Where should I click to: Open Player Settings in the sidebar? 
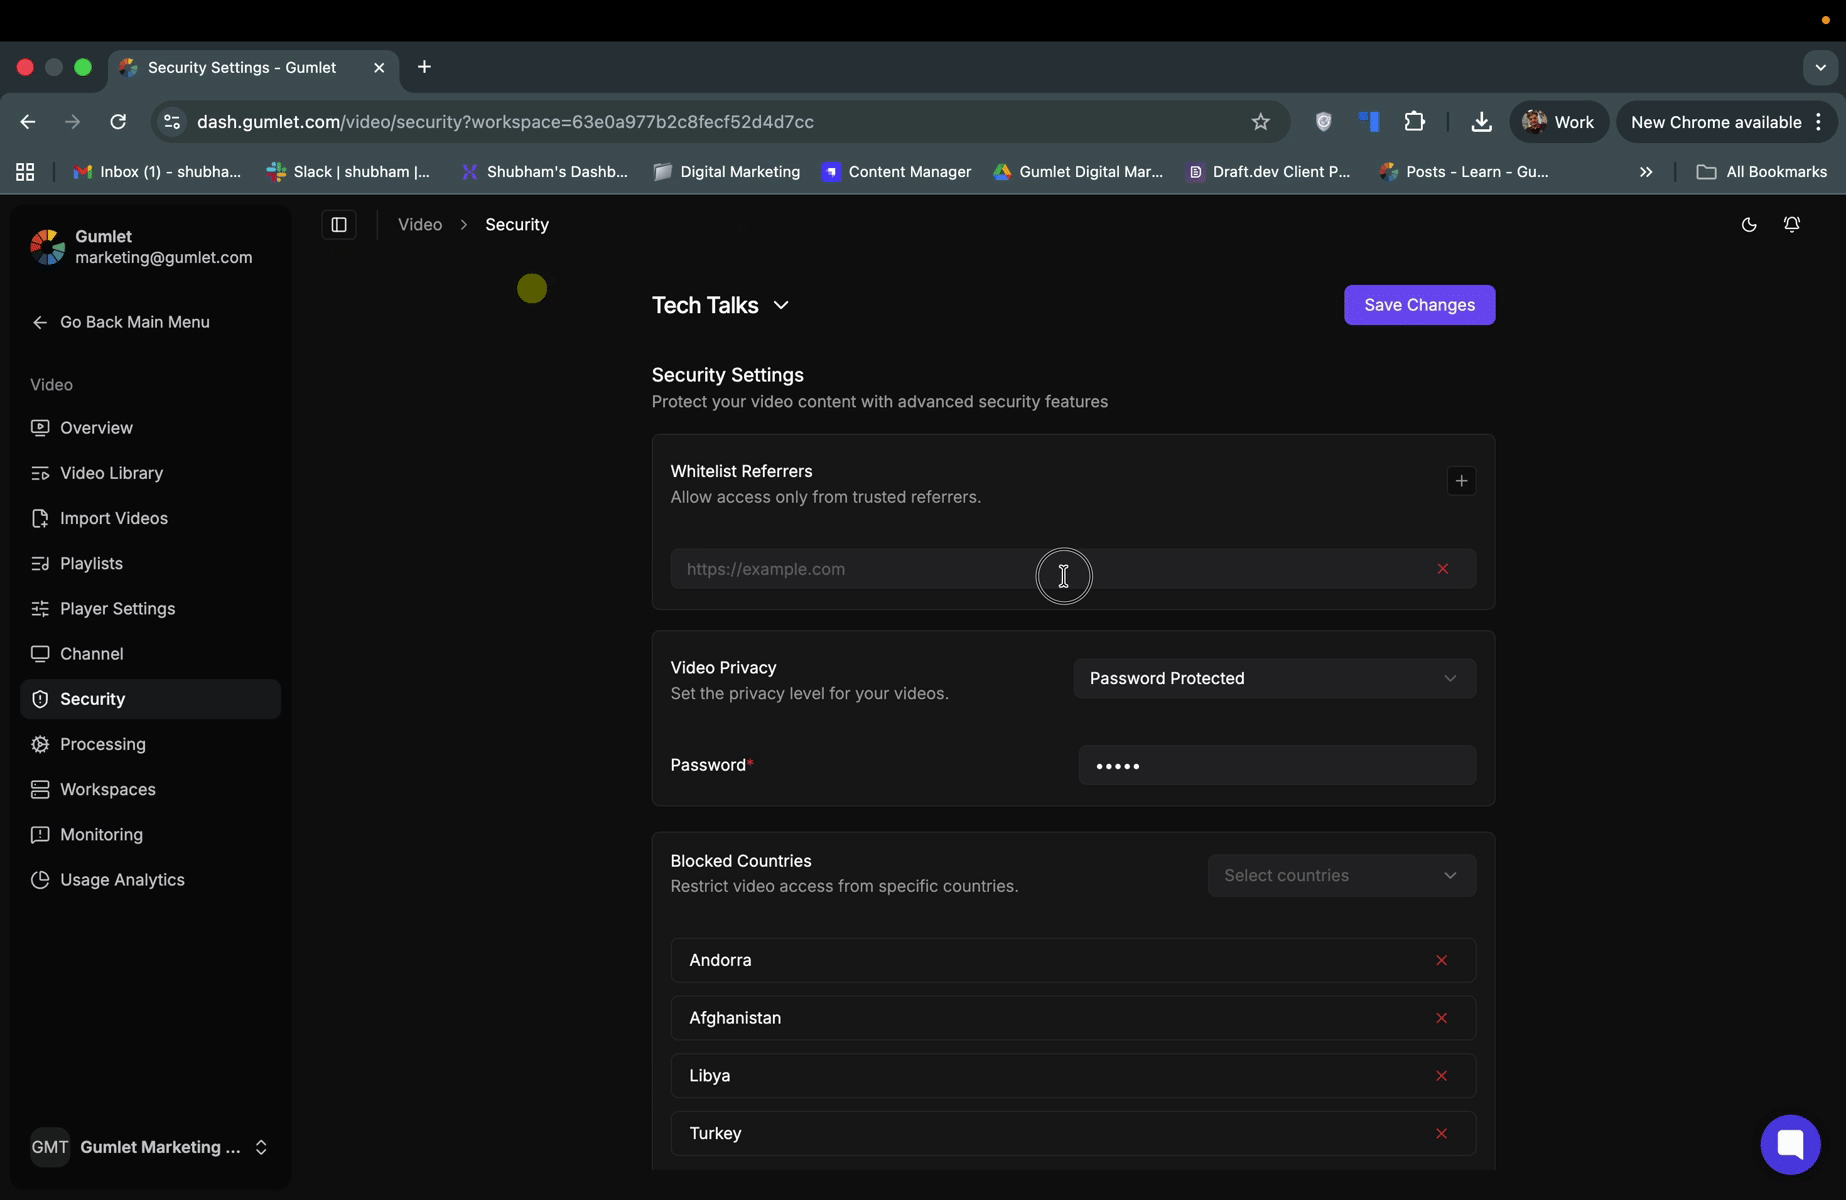[x=117, y=608]
